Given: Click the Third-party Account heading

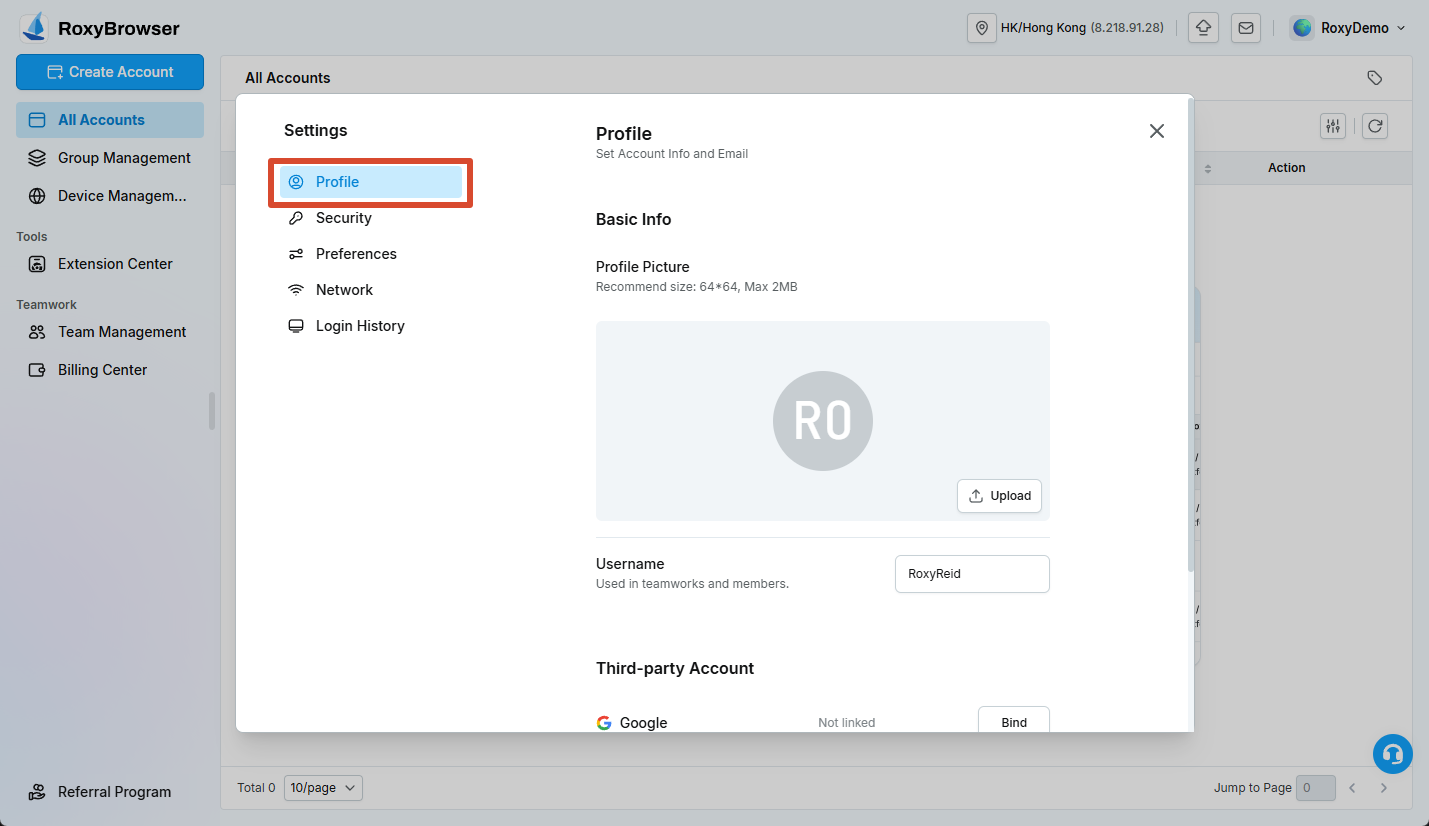Looking at the screenshot, I should [675, 668].
